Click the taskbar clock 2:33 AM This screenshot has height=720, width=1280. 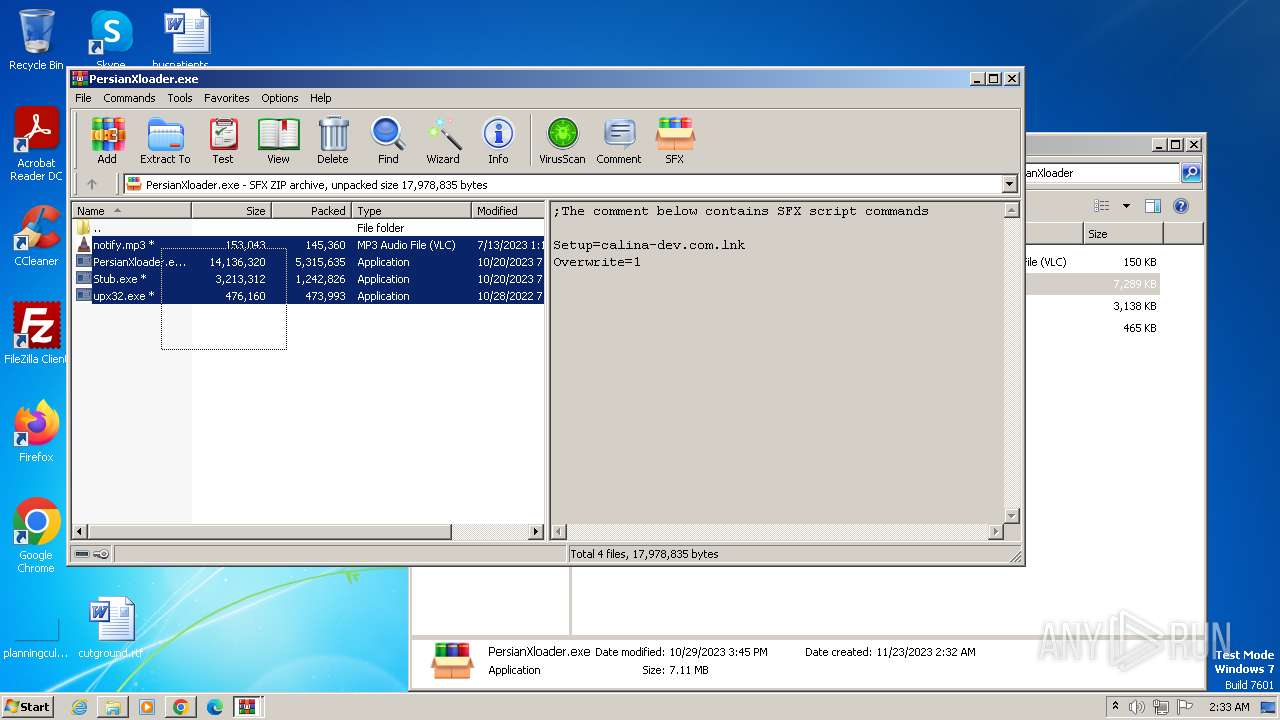(1228, 706)
